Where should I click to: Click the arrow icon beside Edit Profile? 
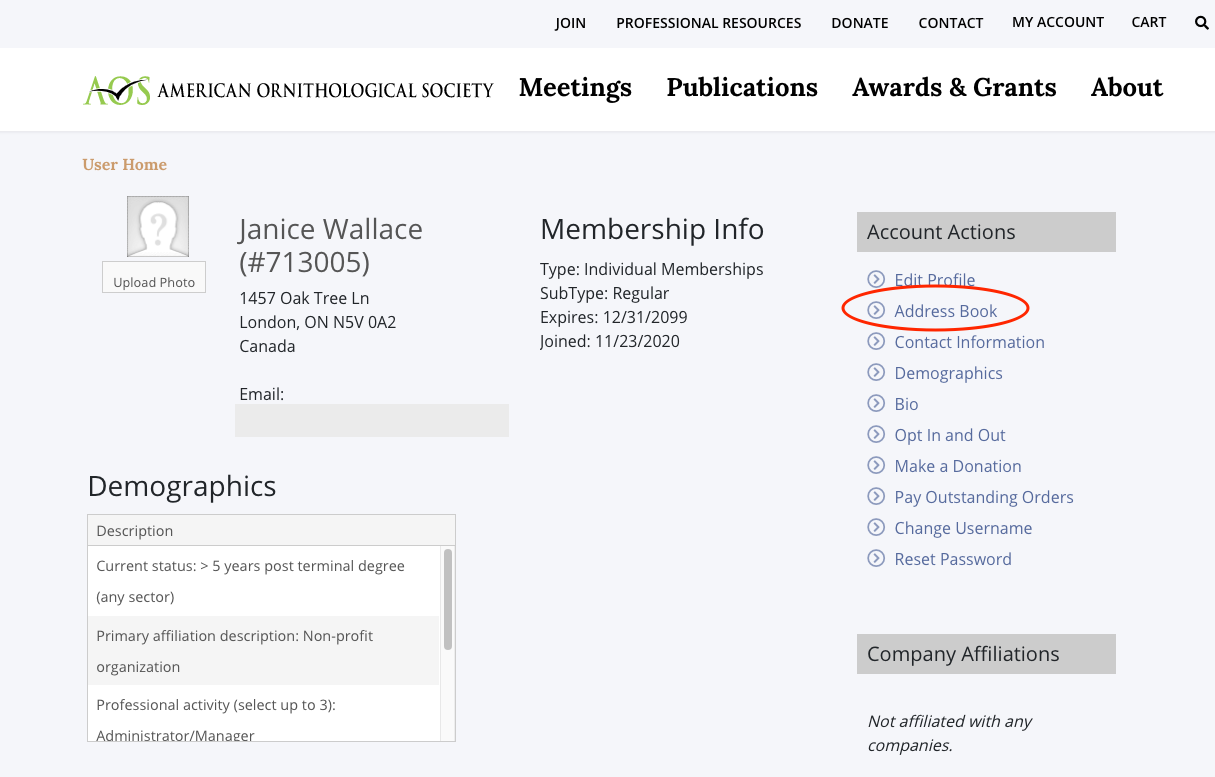876,280
